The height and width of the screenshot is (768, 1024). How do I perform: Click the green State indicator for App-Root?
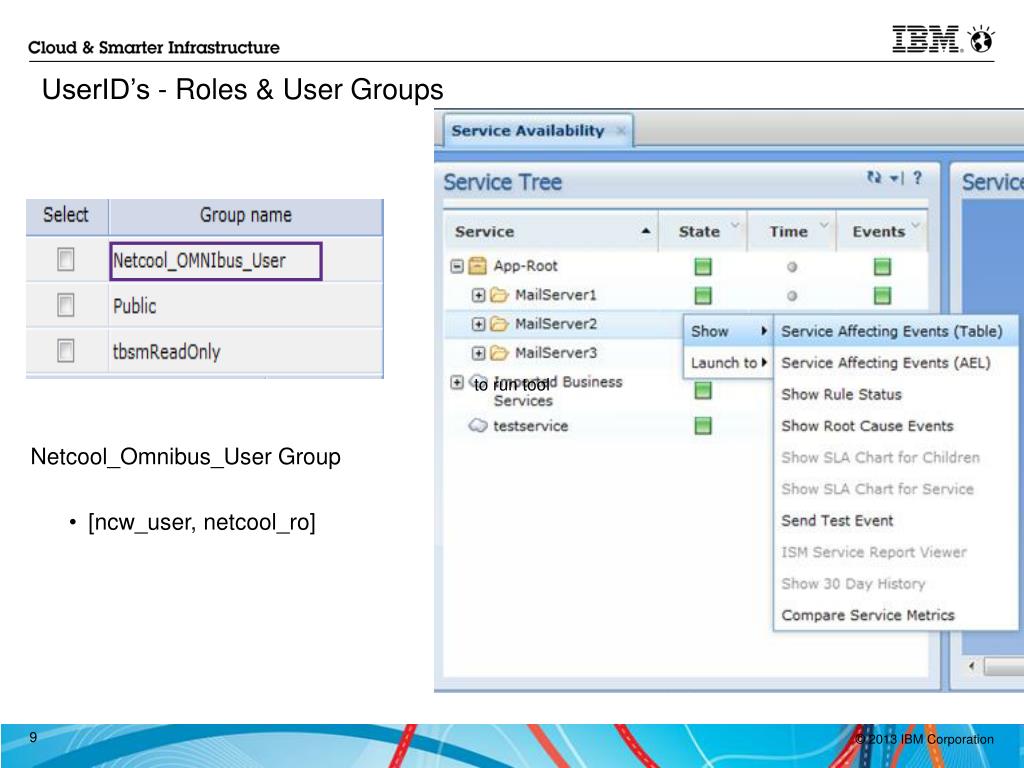703,267
